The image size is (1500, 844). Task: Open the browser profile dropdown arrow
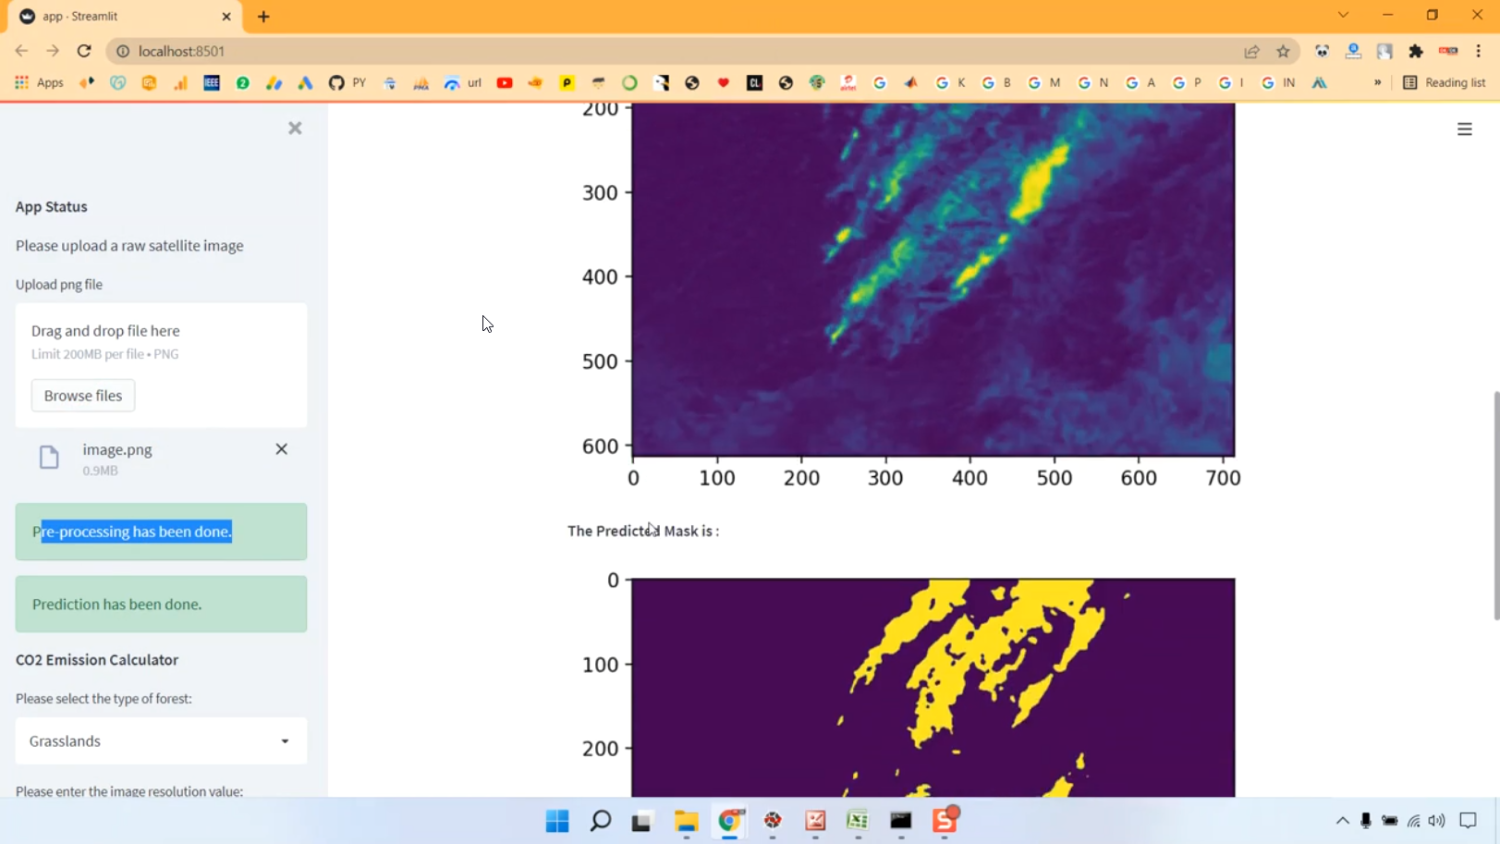coord(1343,15)
